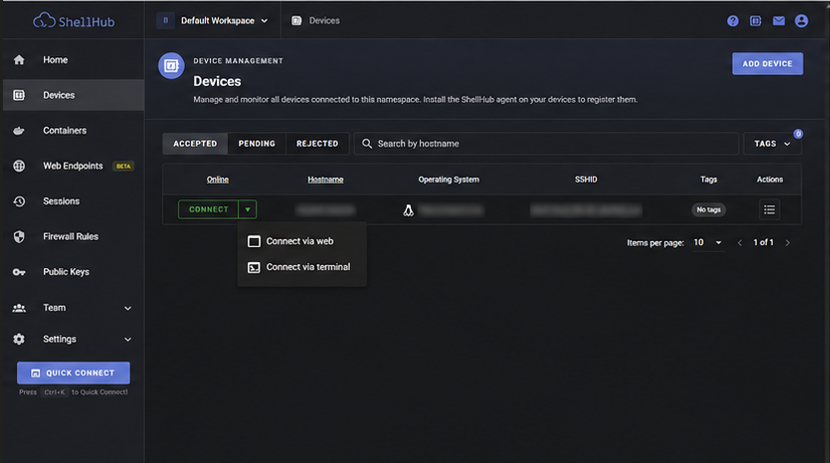830x463 pixels.
Task: Click the Sessions sidebar label
Action: (x=61, y=201)
